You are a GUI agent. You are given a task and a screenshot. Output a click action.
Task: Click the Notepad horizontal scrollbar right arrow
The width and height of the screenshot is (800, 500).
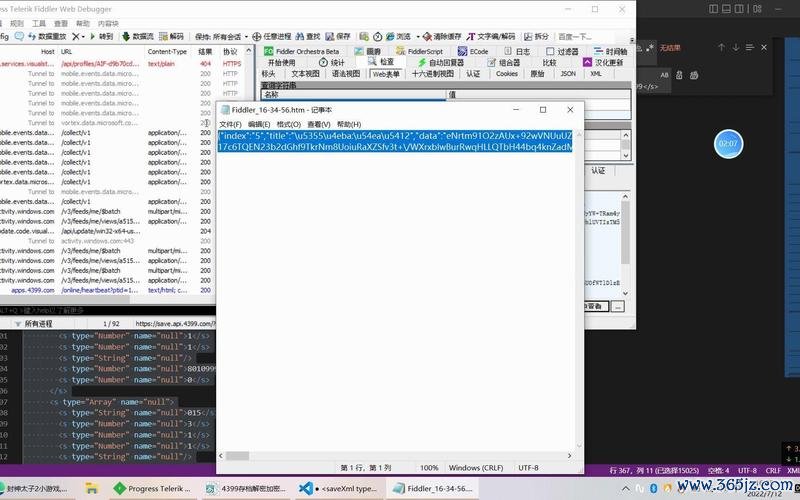569,456
